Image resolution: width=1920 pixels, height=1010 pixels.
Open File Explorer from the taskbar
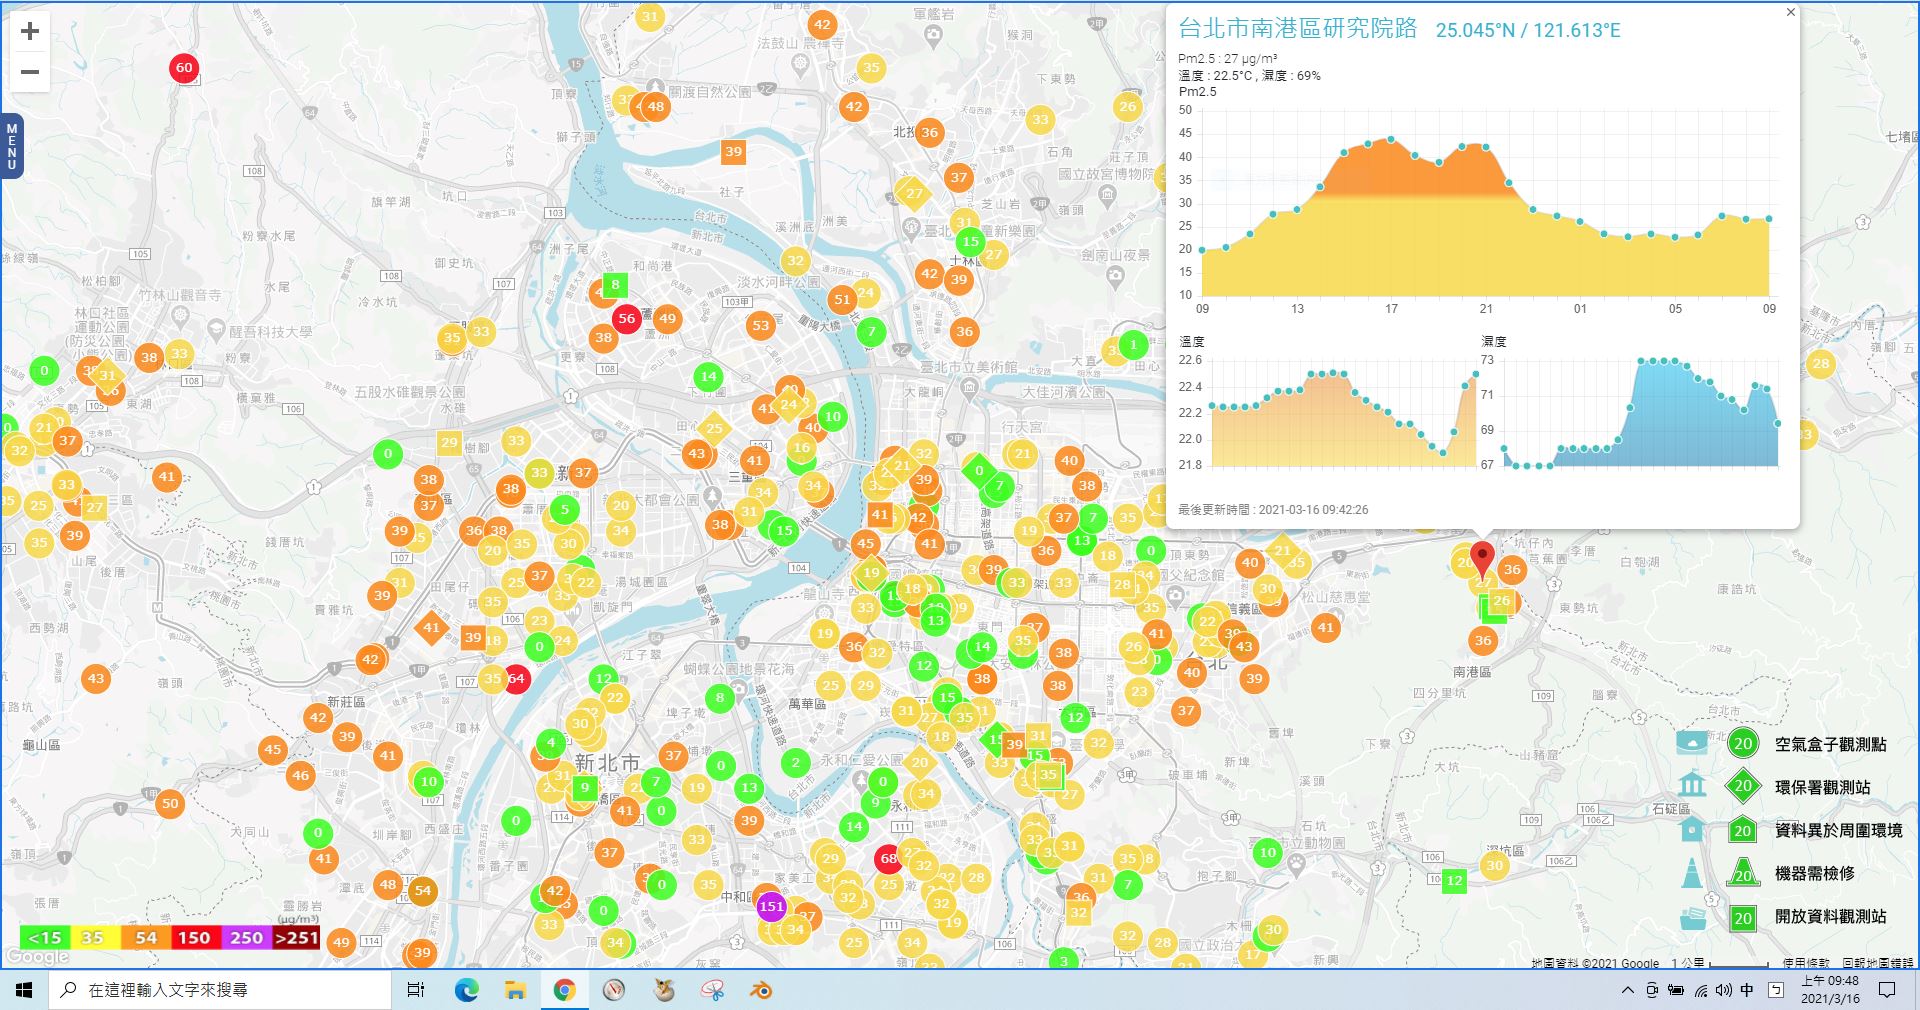tap(515, 990)
